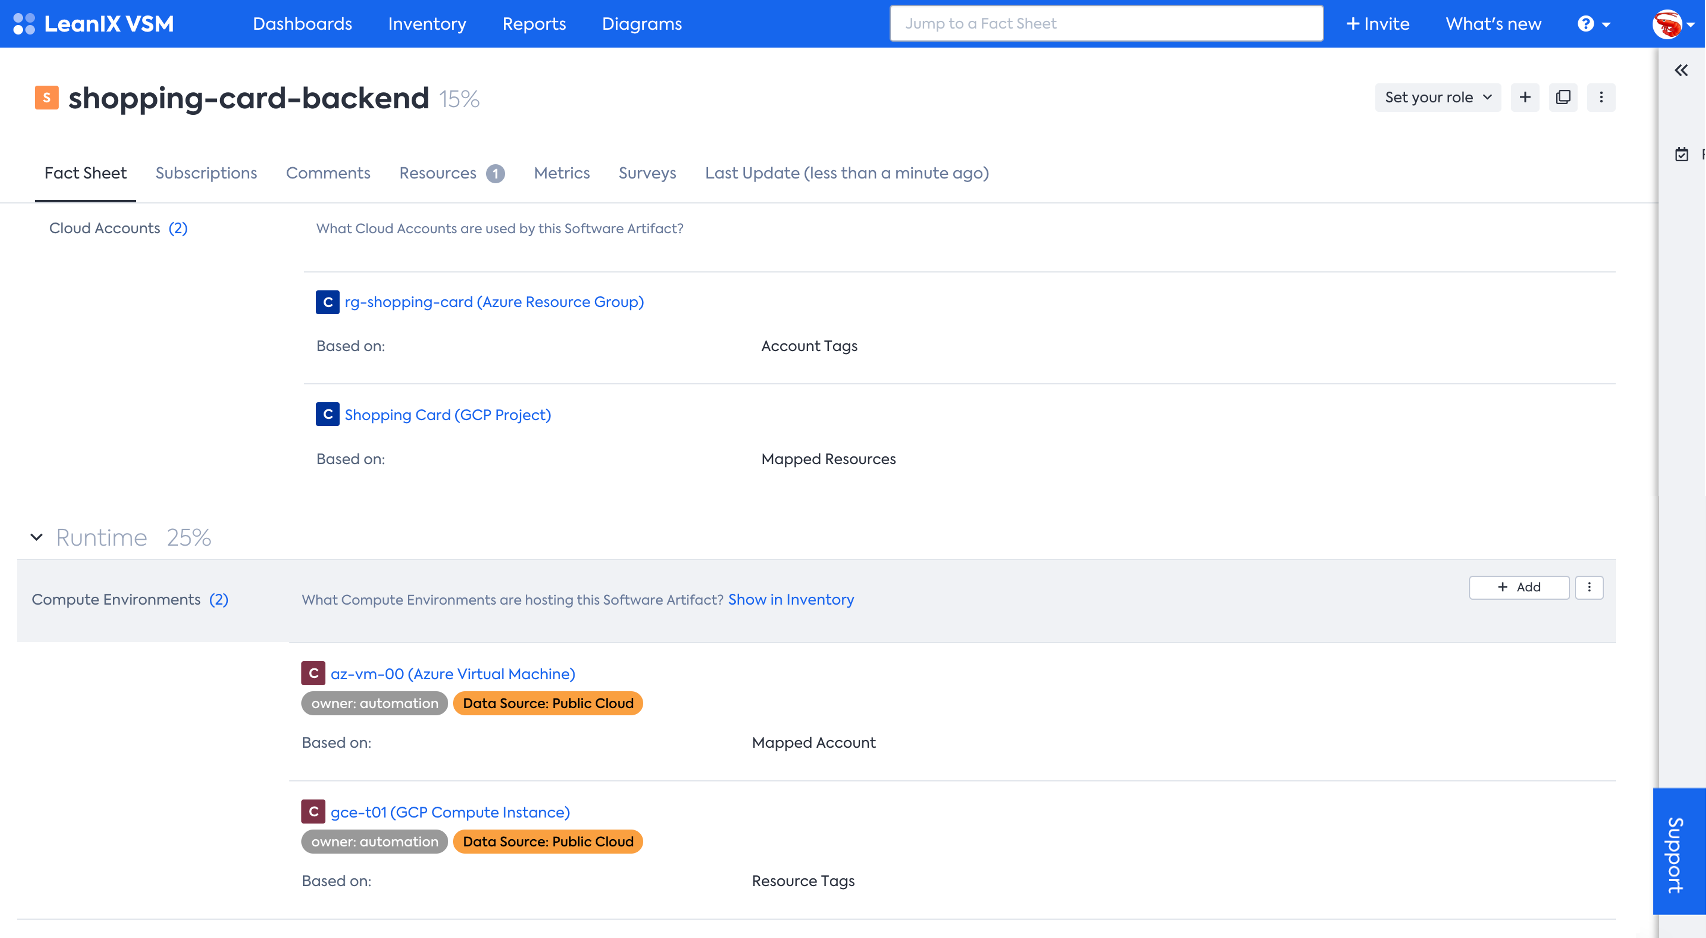
Task: Open gce-t01 GCP Compute Instance link
Action: (x=450, y=812)
